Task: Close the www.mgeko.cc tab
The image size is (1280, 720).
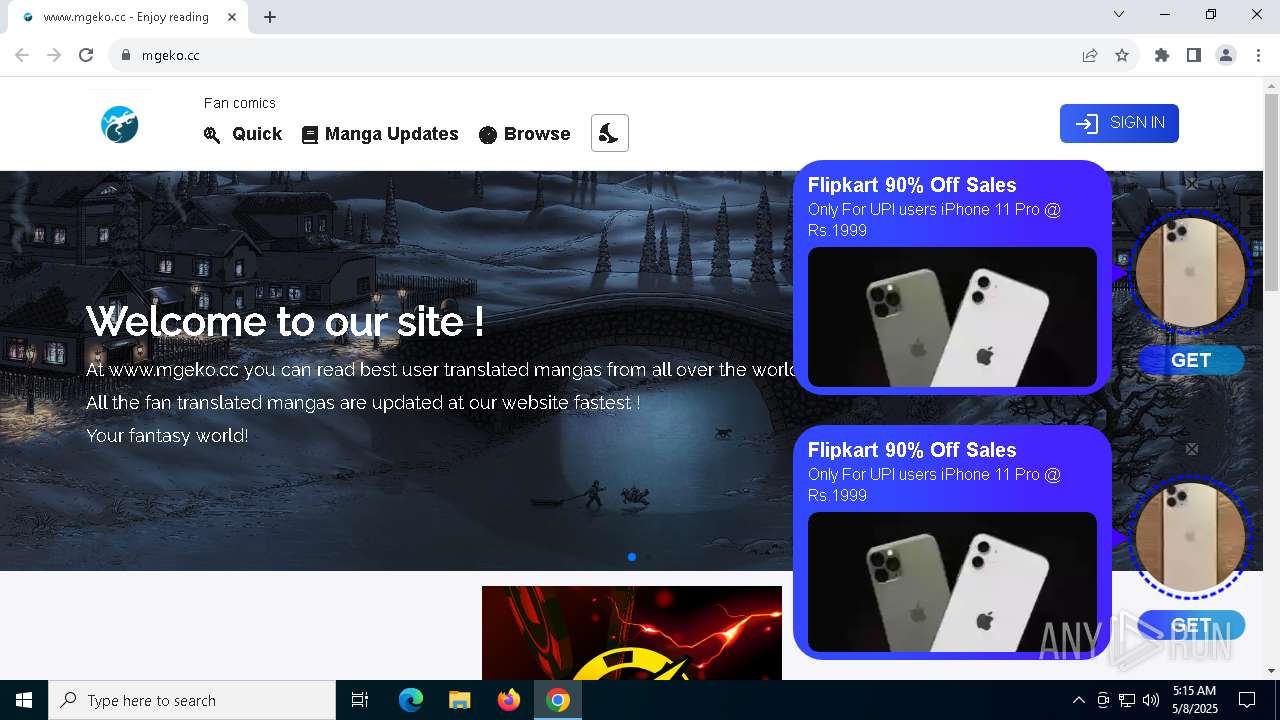Action: pos(232,17)
